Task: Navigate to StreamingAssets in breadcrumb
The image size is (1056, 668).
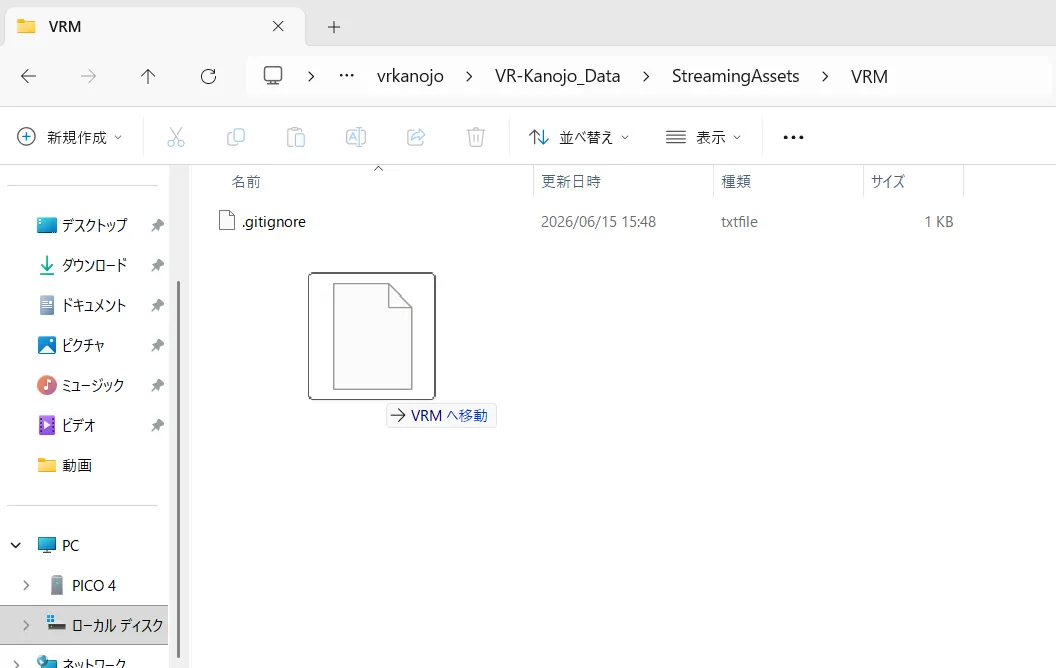Action: click(735, 76)
